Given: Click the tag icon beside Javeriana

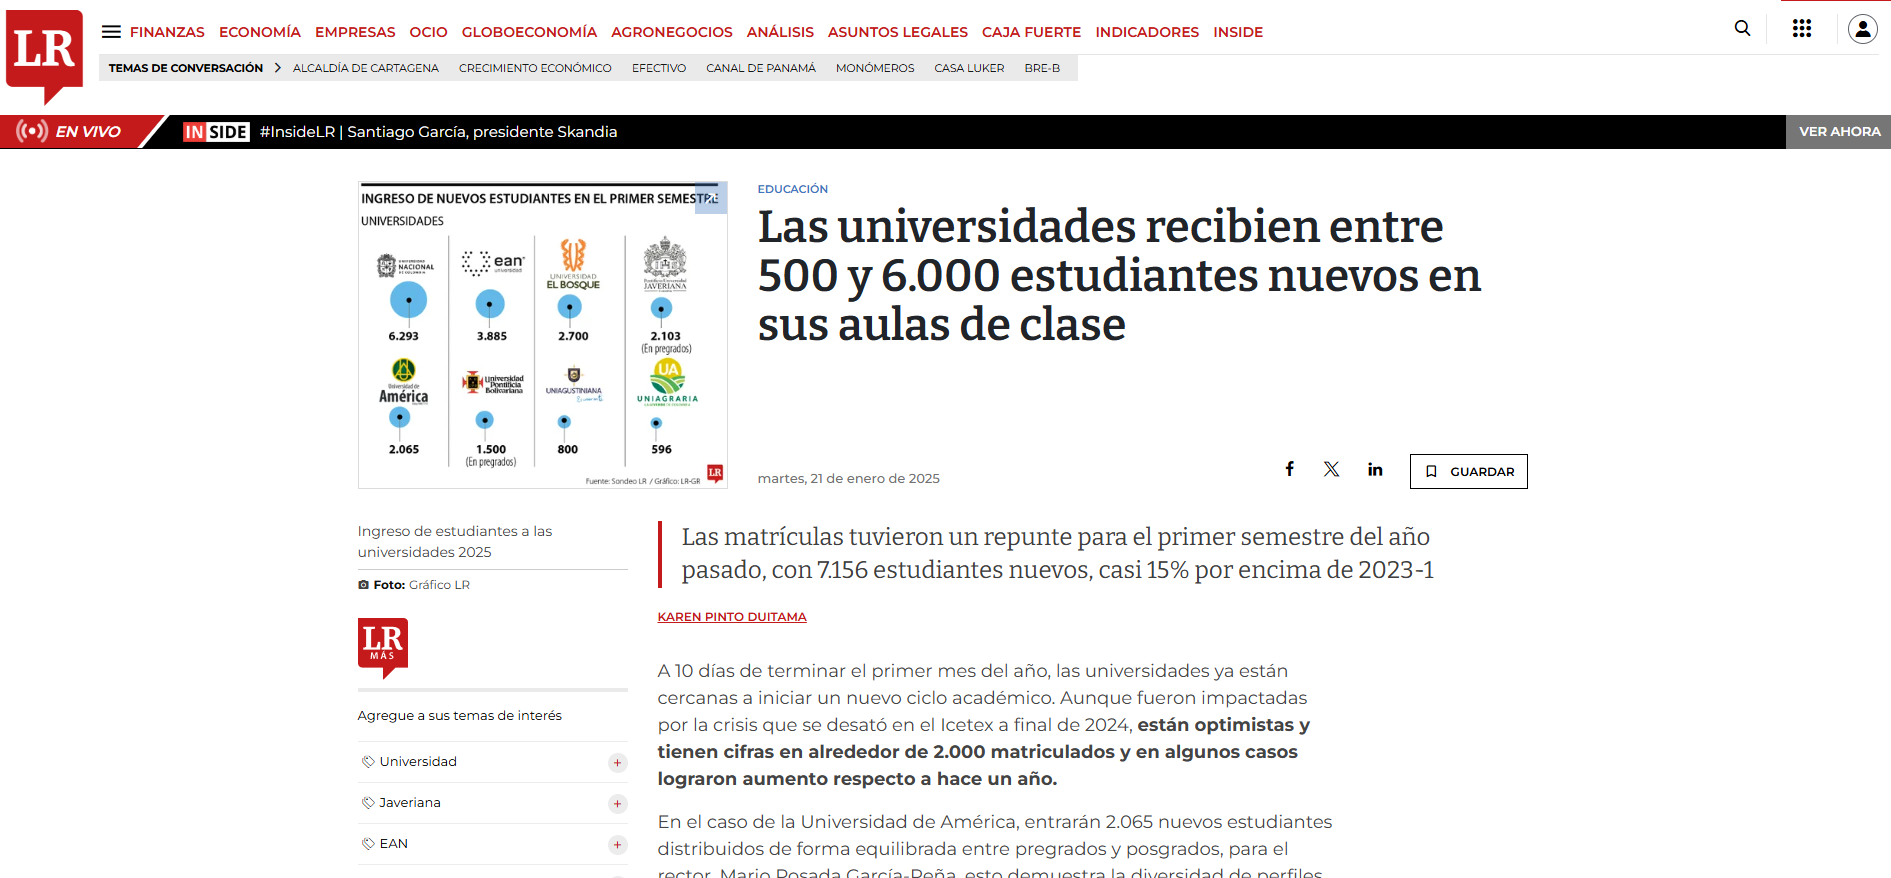Looking at the screenshot, I should (368, 803).
